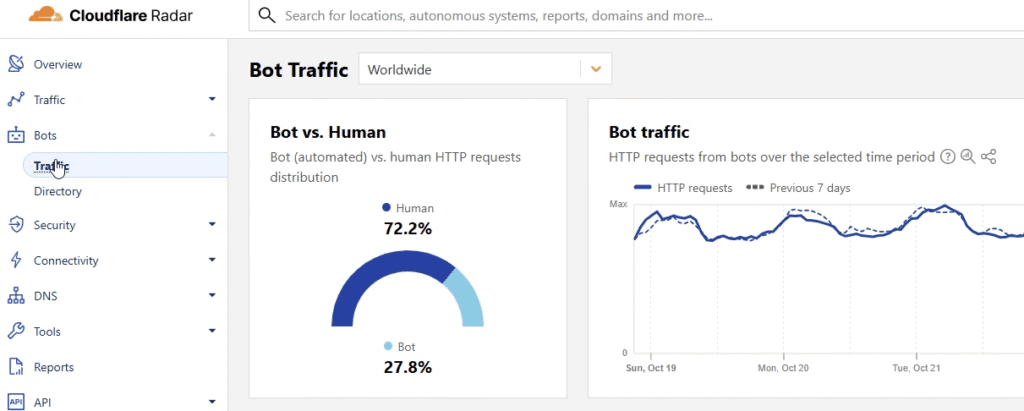Click the chart zoom magnifier icon
The height and width of the screenshot is (411, 1024).
pyautogui.click(x=968, y=157)
